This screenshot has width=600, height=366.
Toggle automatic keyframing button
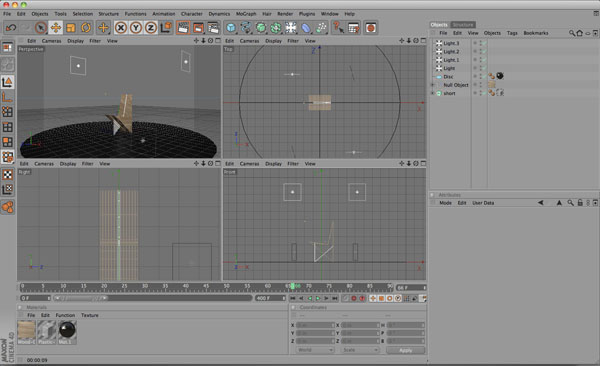tap(362, 298)
